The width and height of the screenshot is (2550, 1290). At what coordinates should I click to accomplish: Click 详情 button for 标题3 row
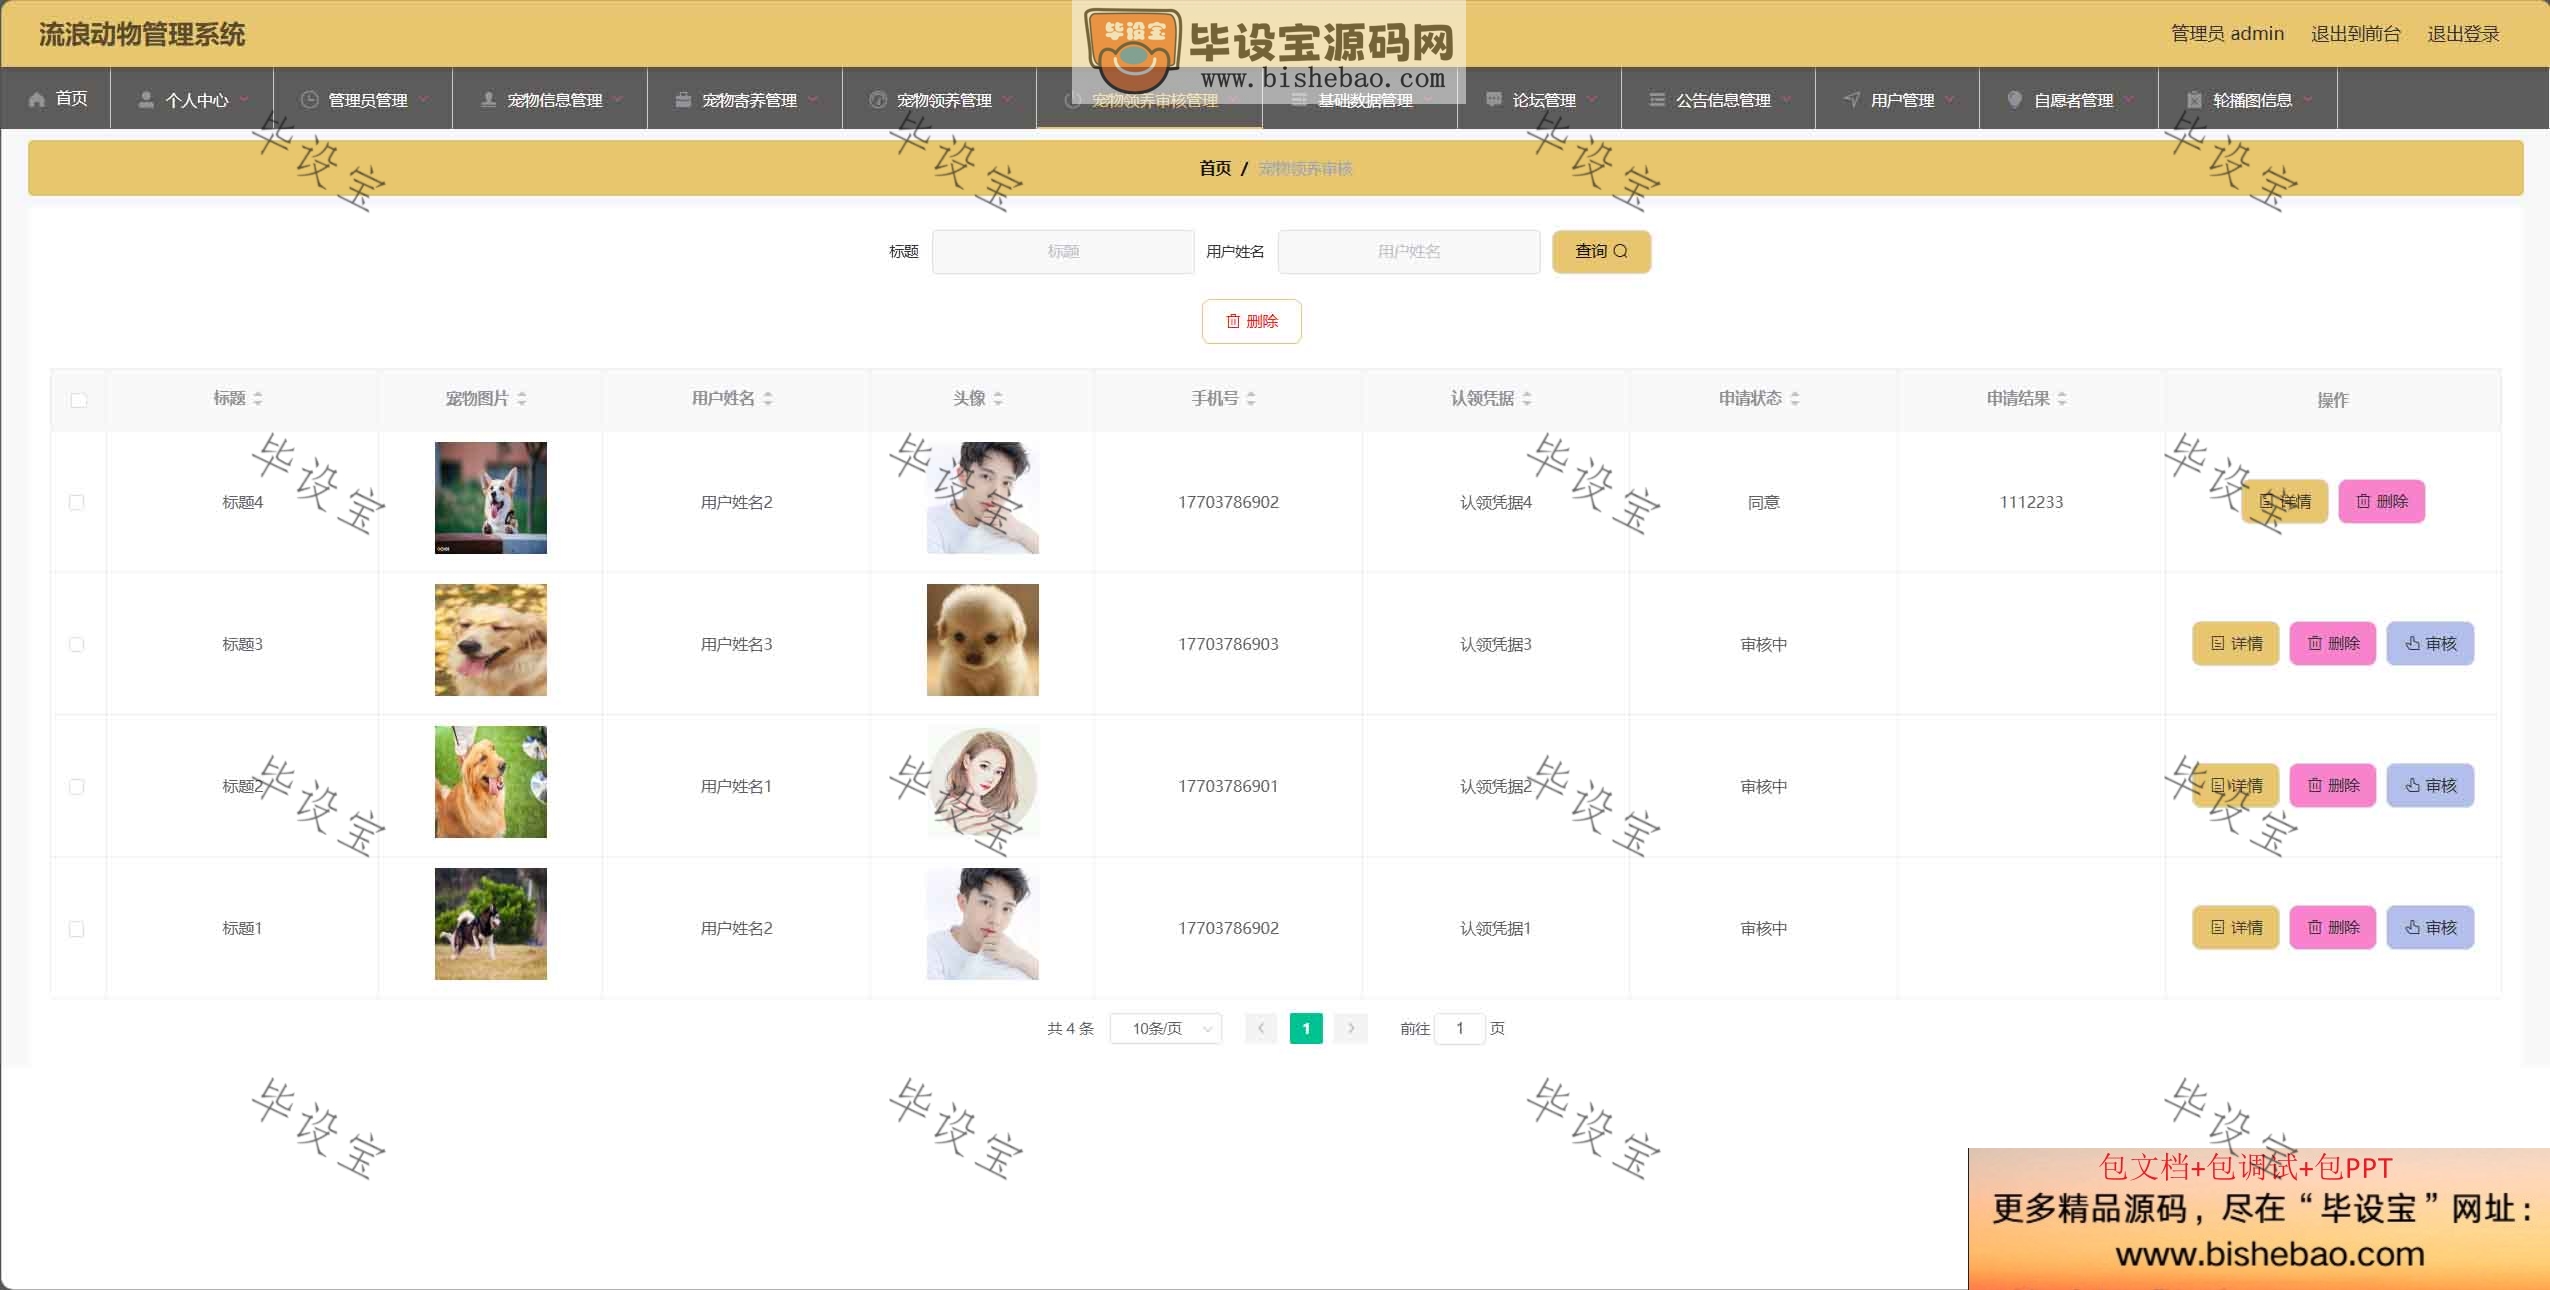point(2236,643)
